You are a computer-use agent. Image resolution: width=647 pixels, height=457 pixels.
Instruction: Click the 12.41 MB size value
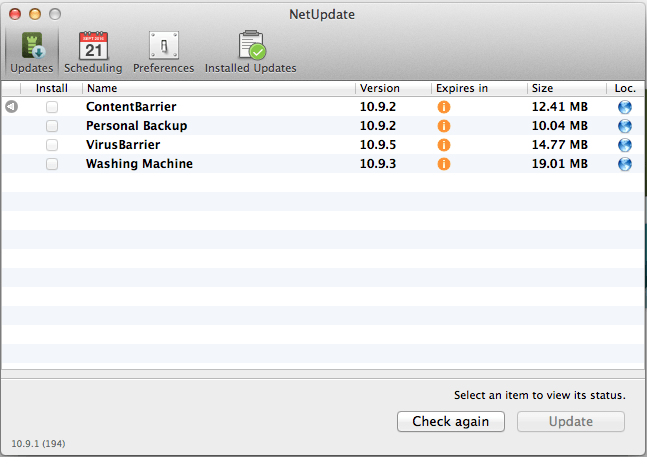[560, 107]
